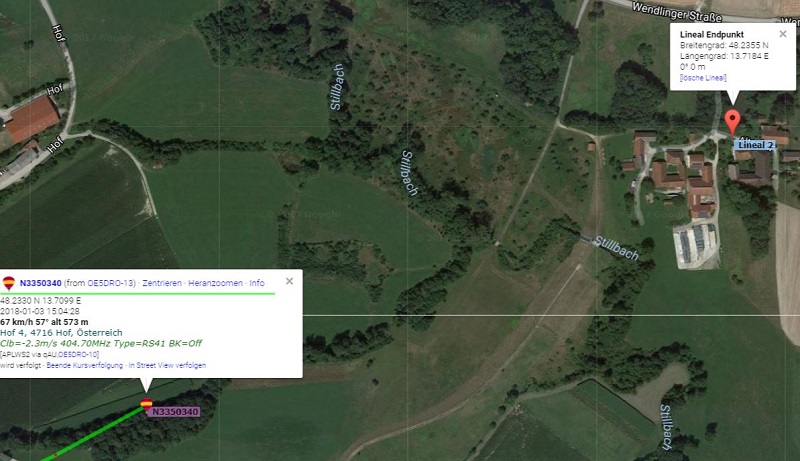Click the Wendlinger Straße road label
Screen dimensions: 800x461
(x=677, y=13)
